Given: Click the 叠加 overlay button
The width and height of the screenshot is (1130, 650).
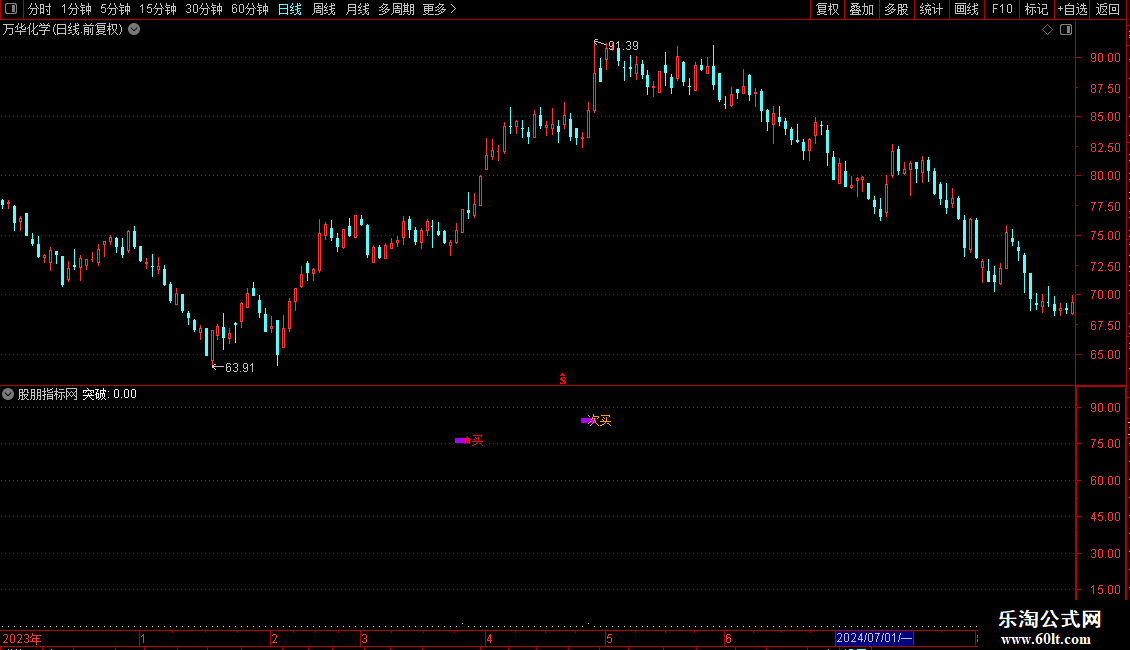Looking at the screenshot, I should 862,9.
